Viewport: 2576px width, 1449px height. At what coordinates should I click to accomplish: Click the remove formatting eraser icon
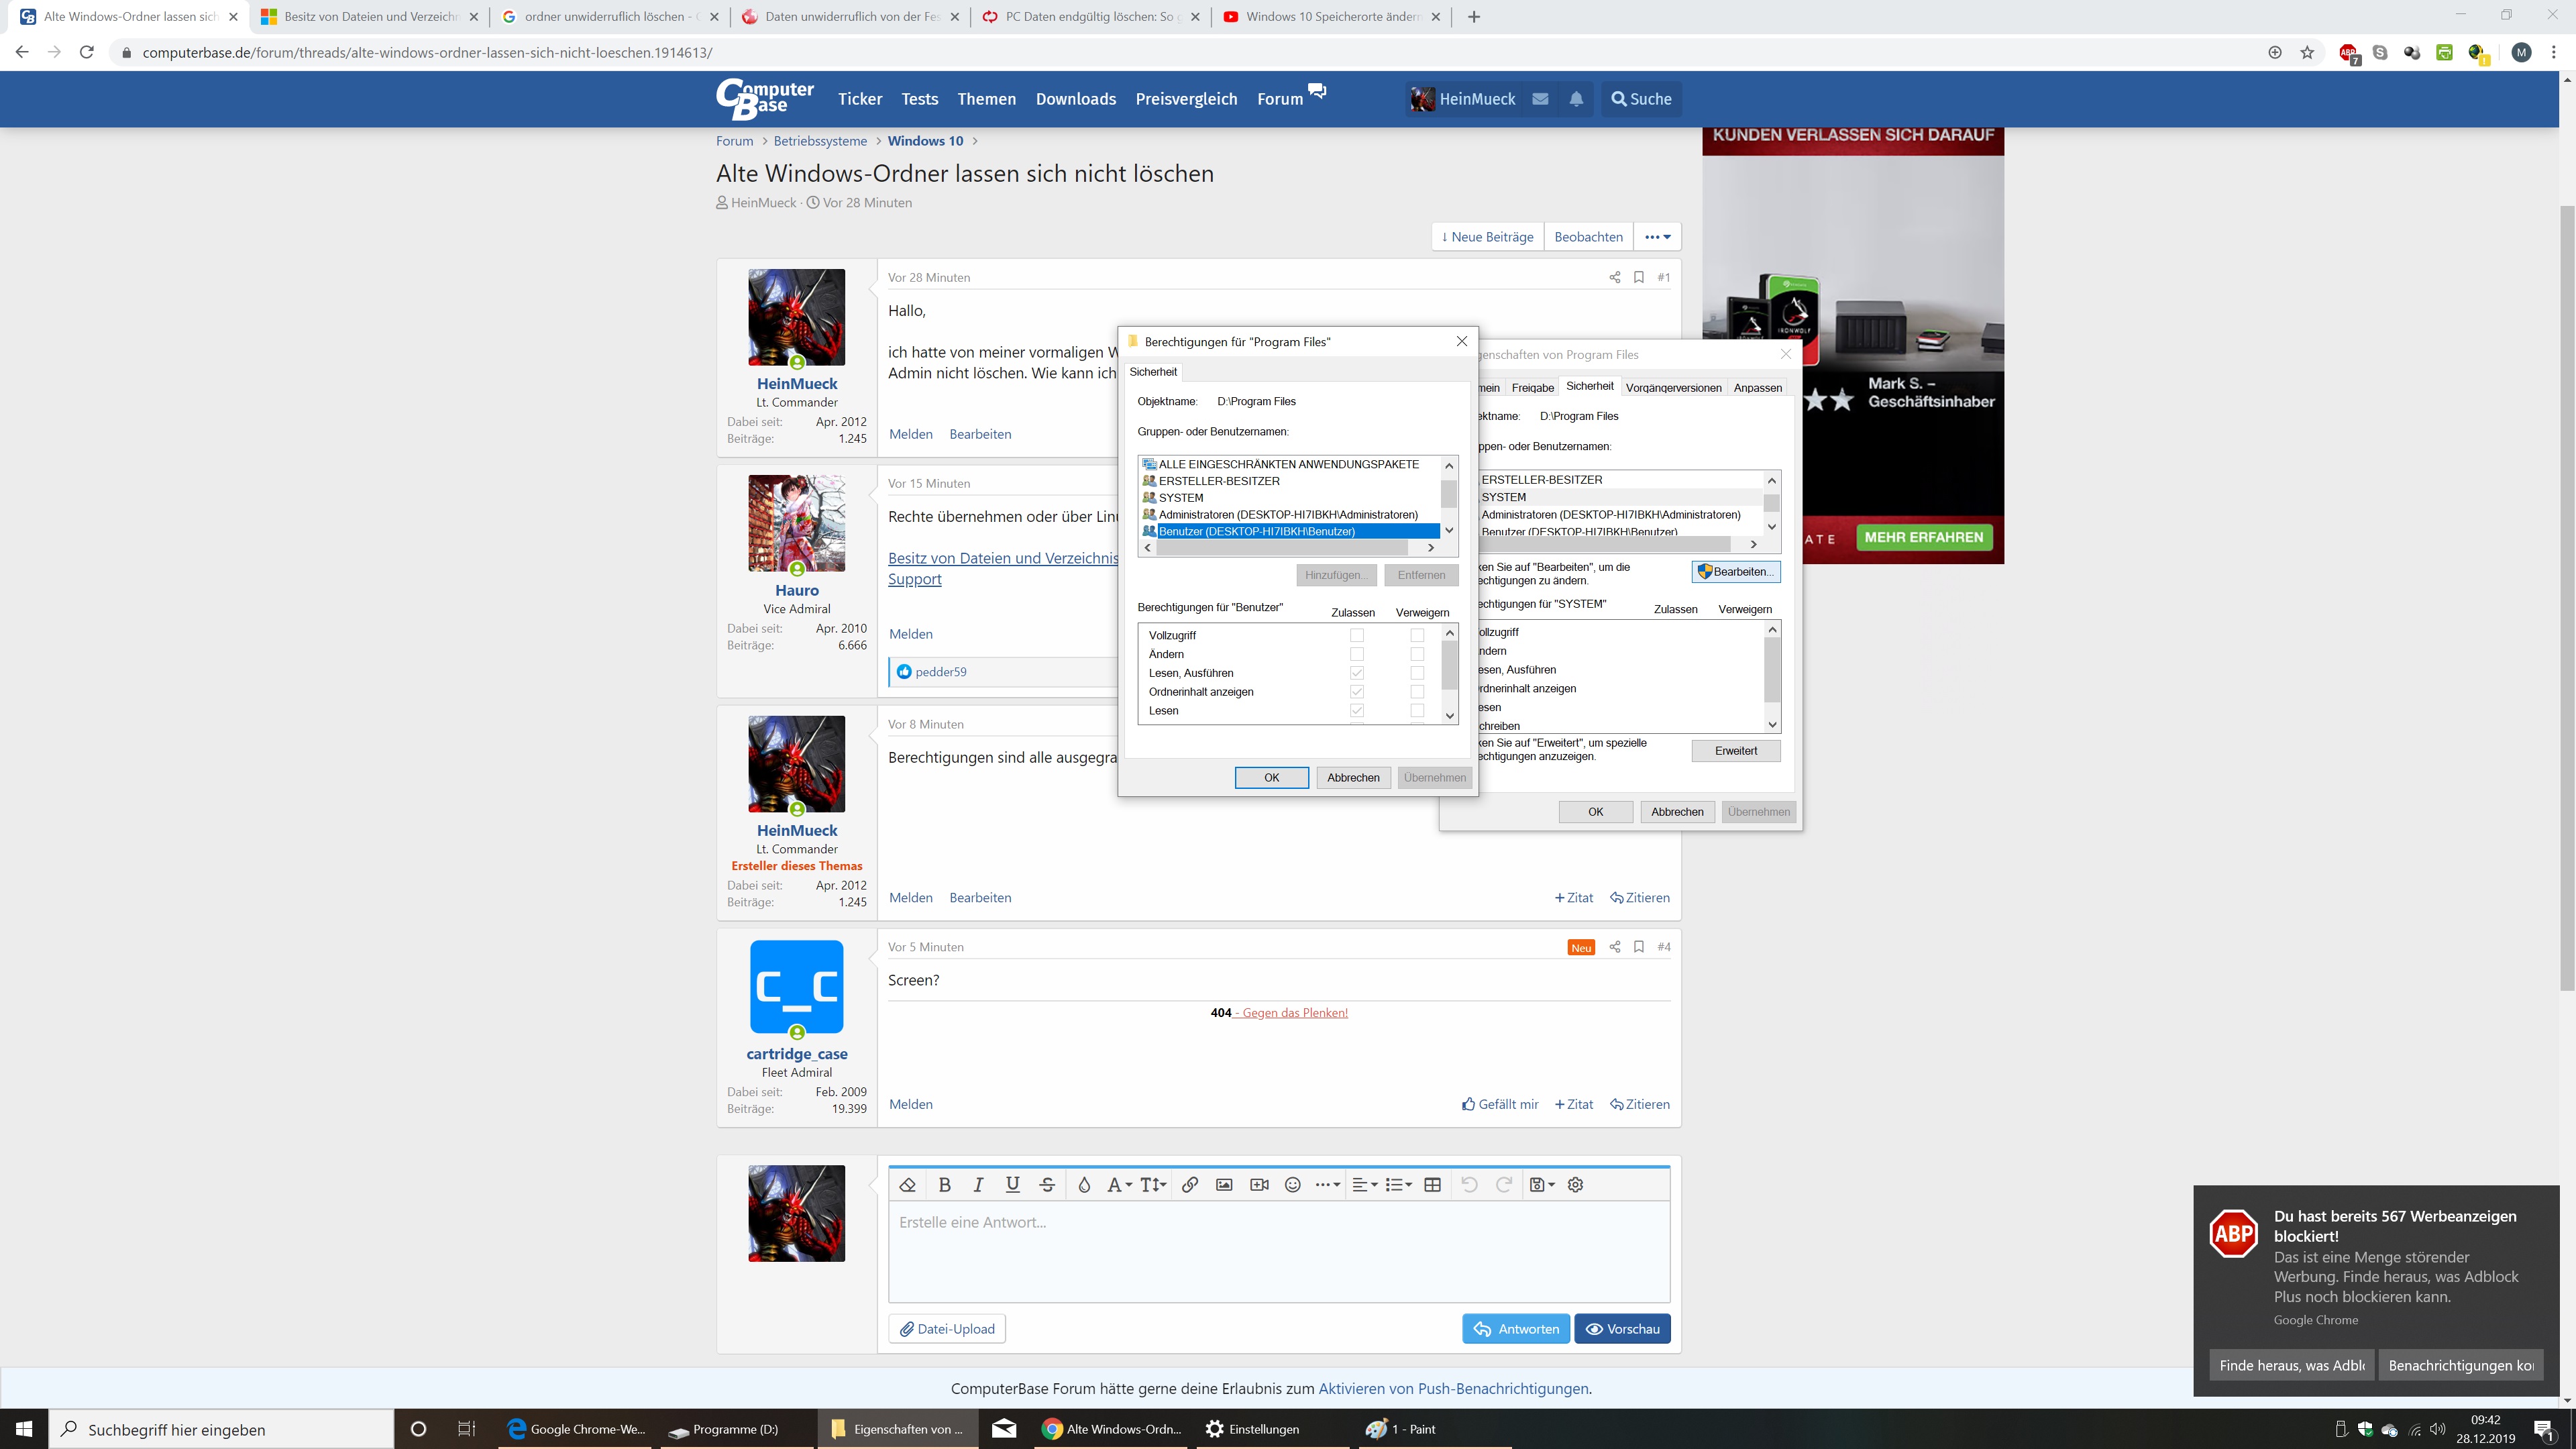pyautogui.click(x=908, y=1184)
